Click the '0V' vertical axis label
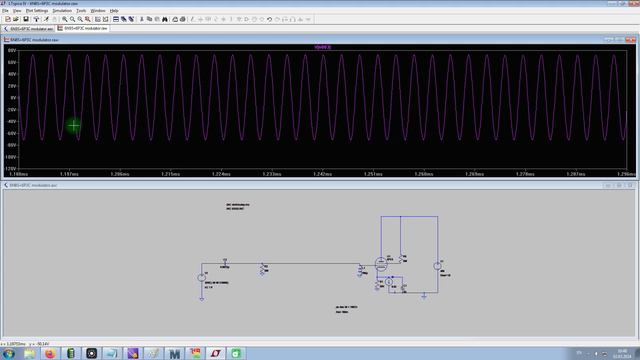 [13, 98]
